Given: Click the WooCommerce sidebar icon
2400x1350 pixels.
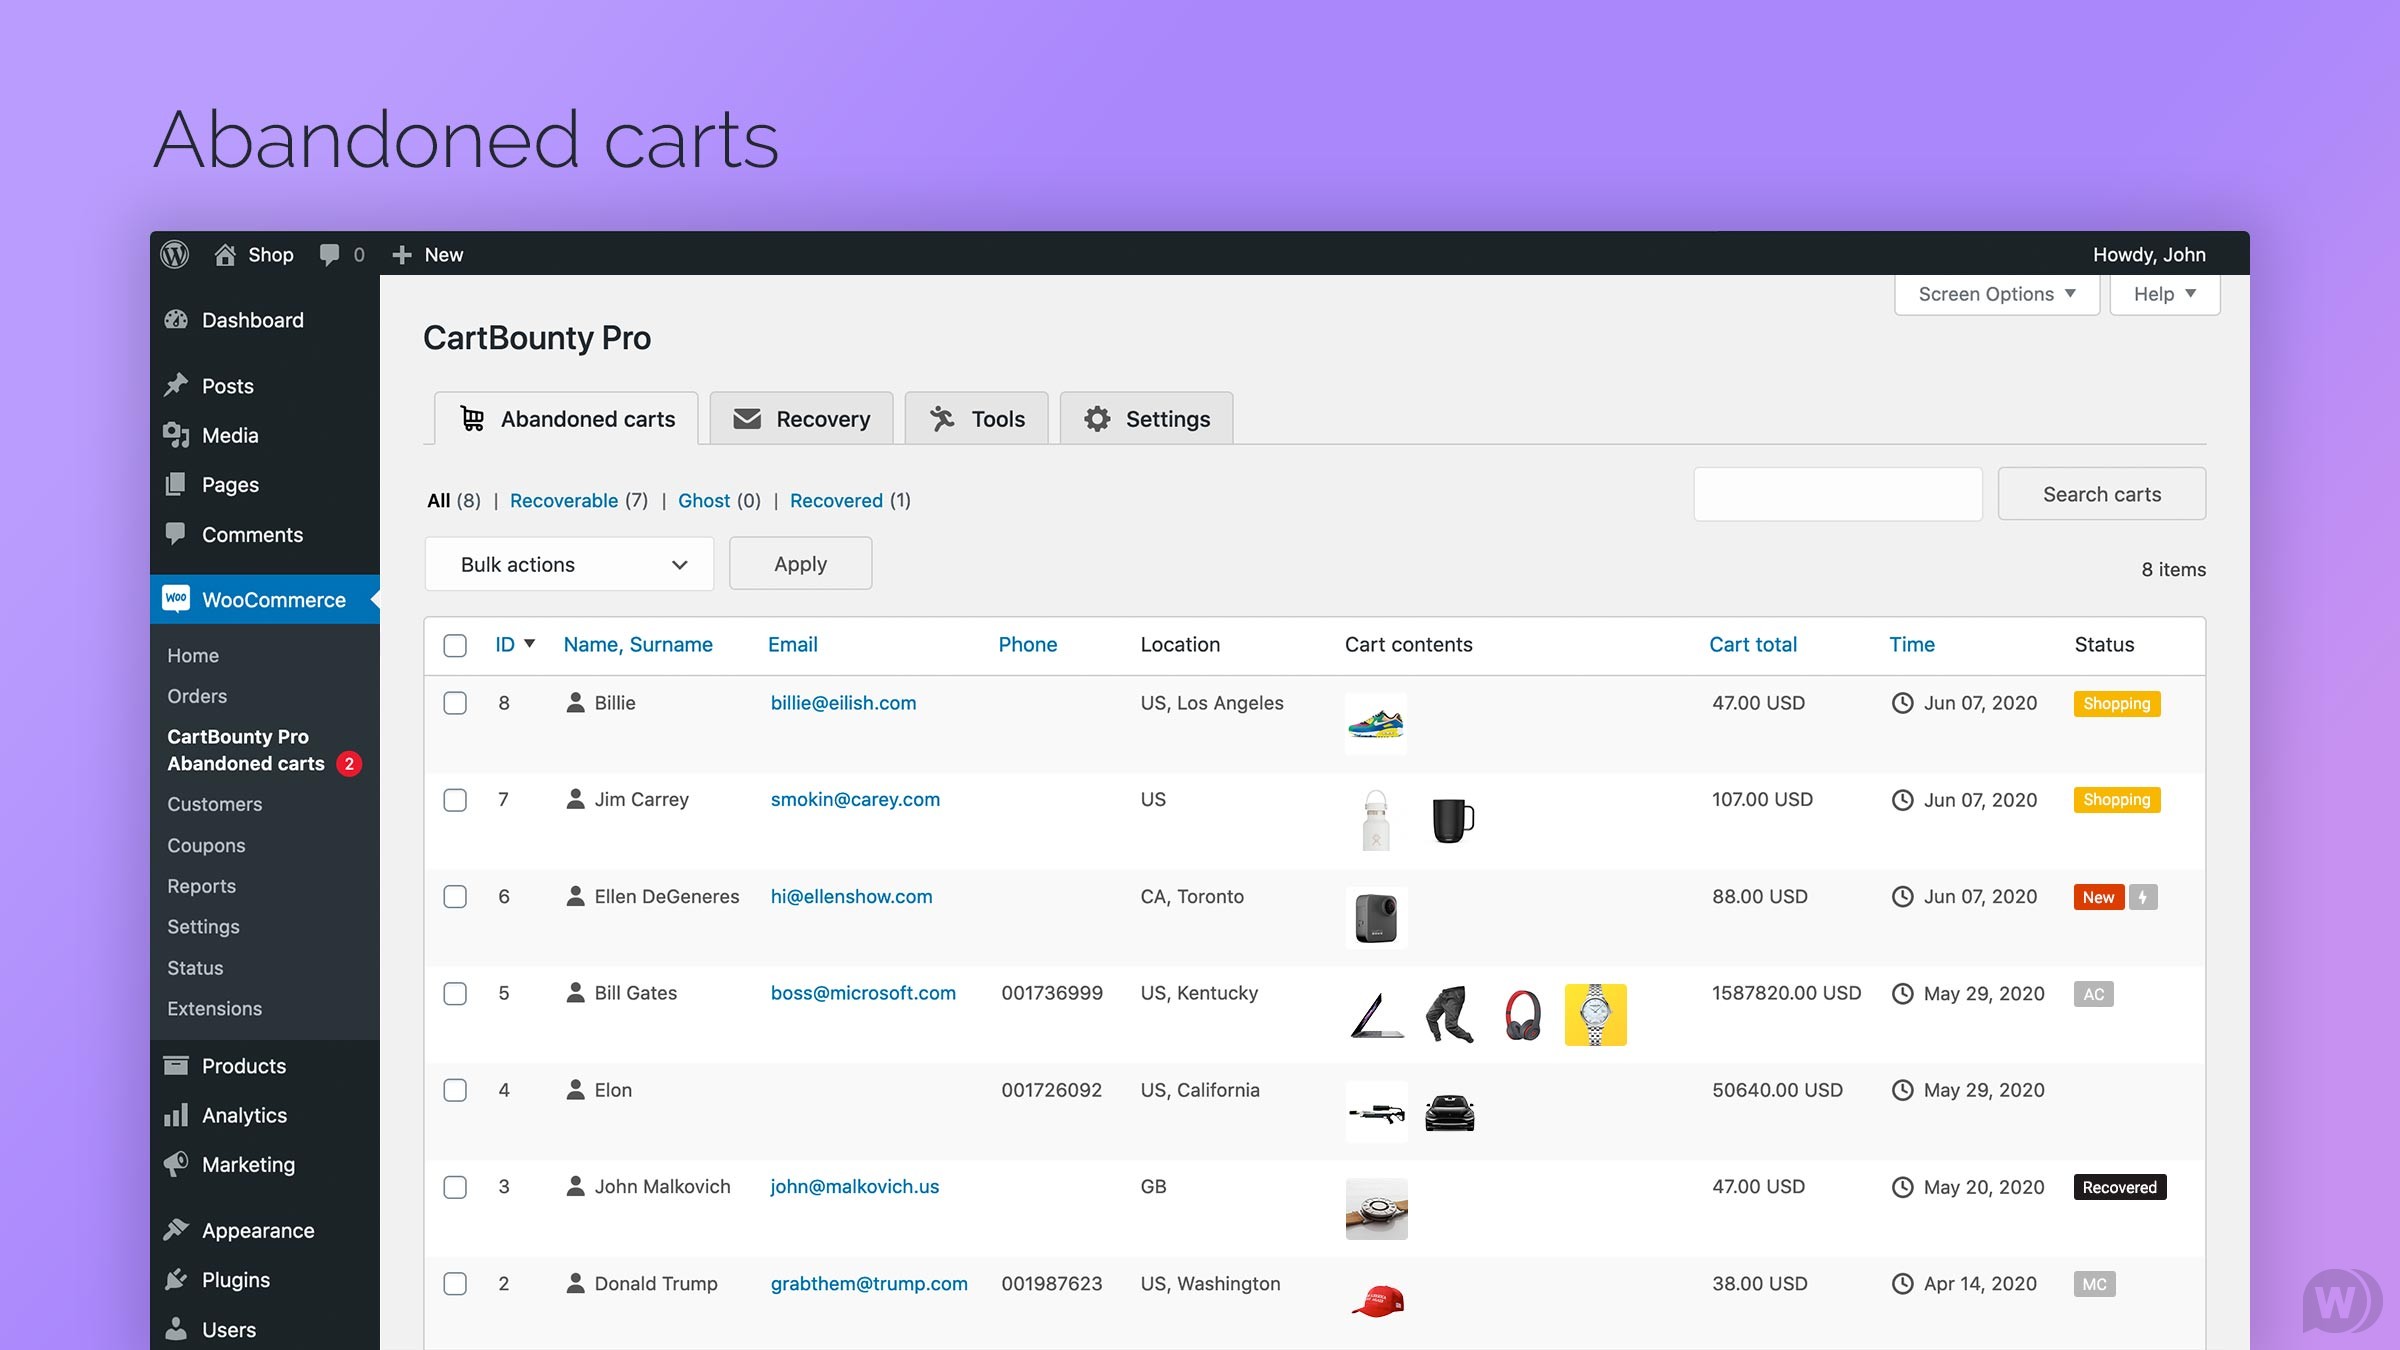Looking at the screenshot, I should [177, 599].
